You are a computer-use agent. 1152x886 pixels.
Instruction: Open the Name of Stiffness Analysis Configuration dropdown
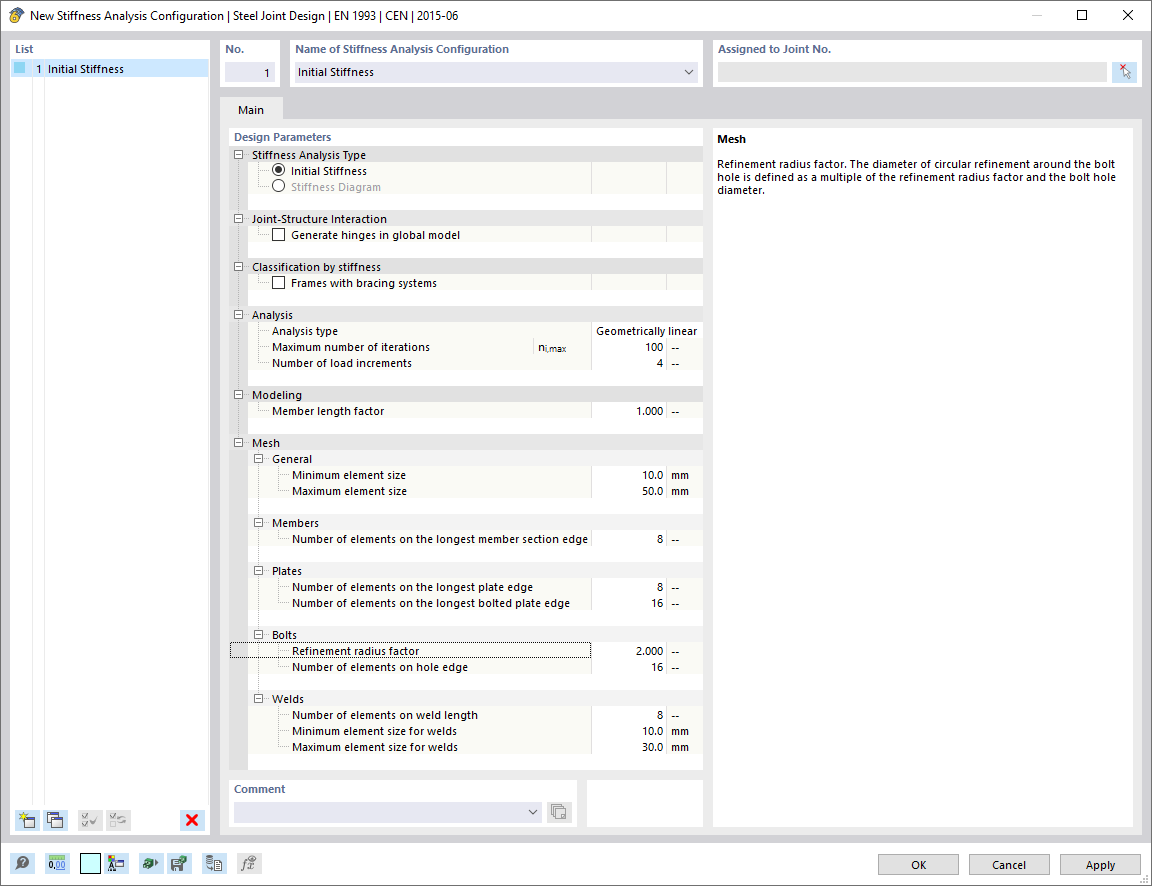point(688,72)
